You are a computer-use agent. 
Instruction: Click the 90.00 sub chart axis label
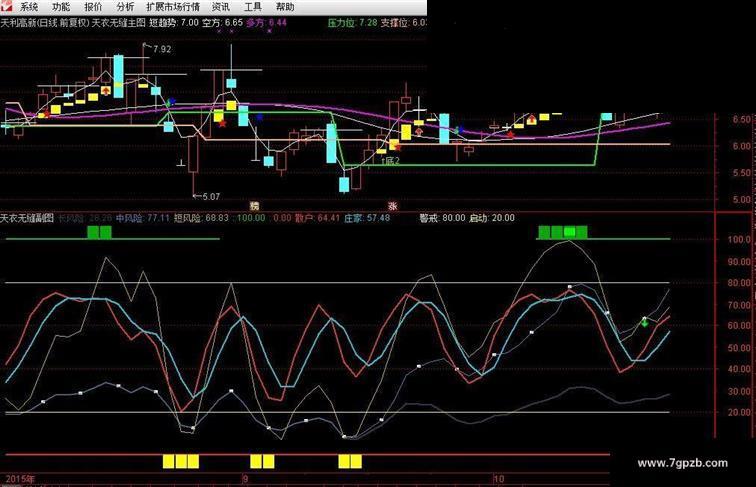click(740, 262)
